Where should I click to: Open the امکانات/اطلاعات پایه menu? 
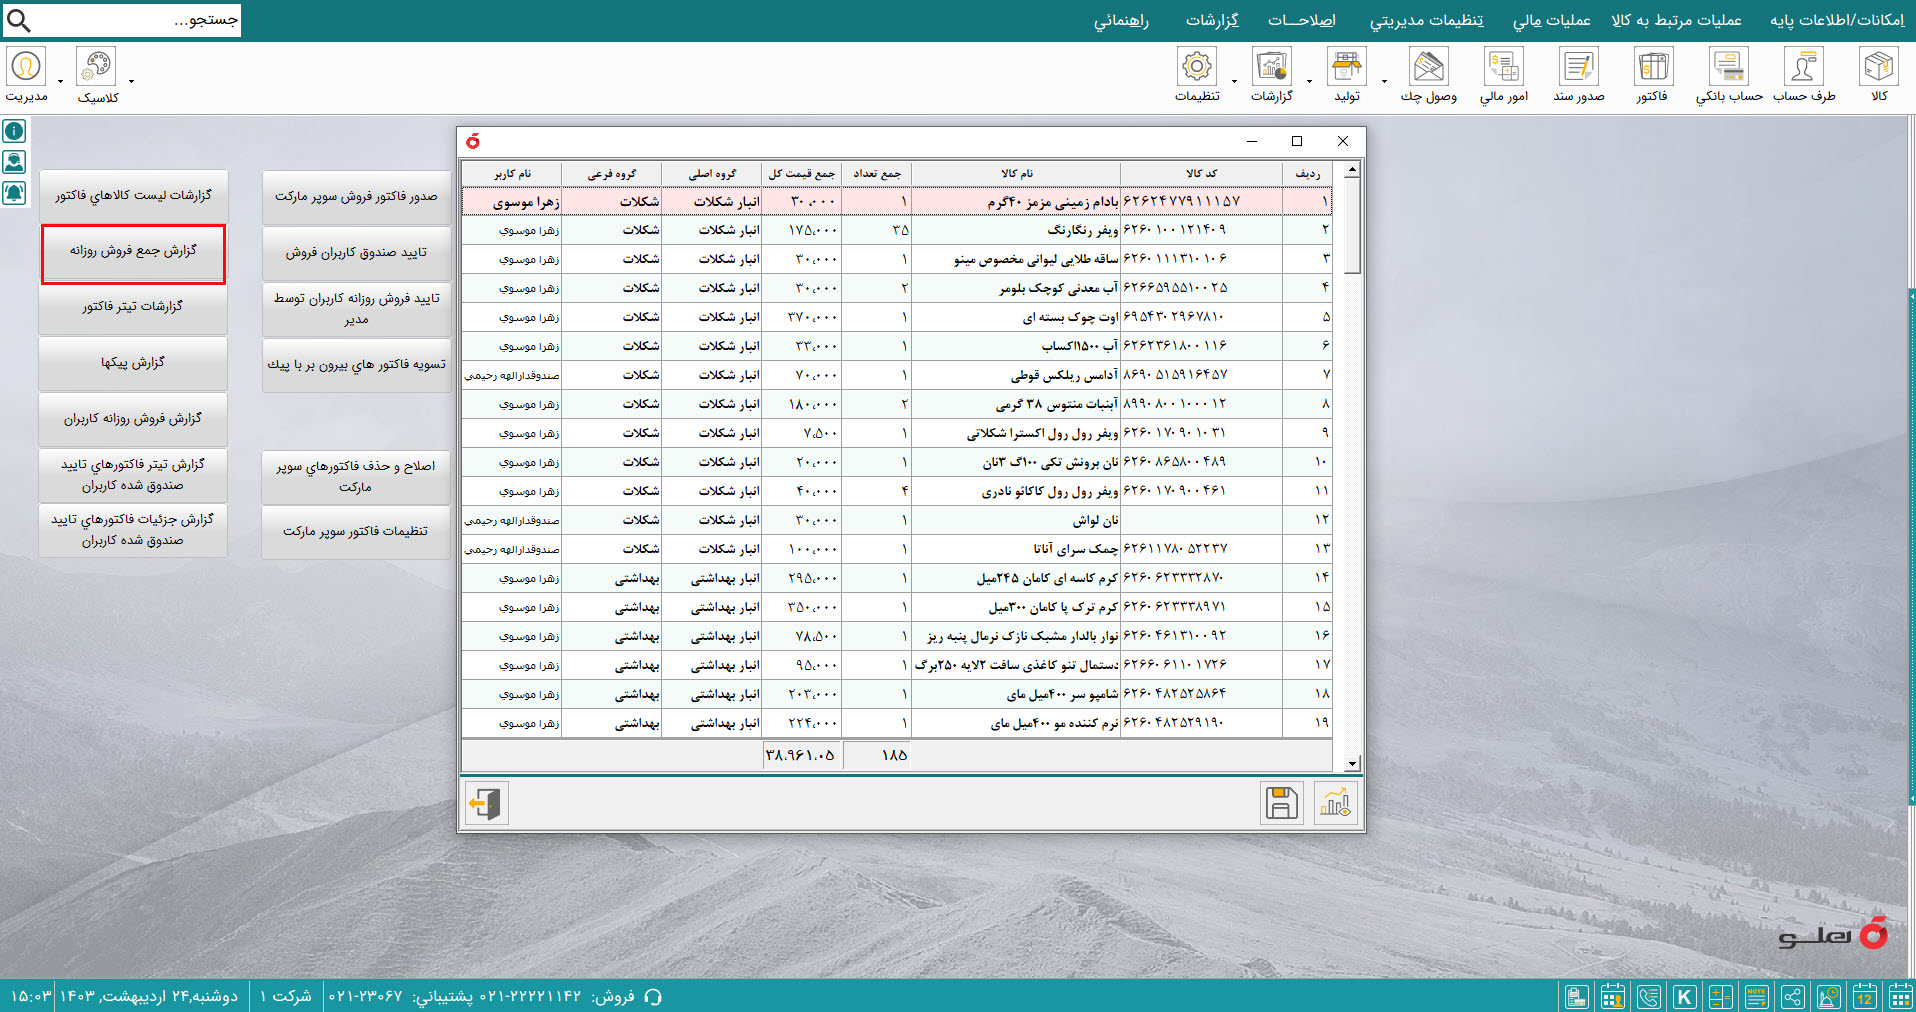tap(1837, 20)
